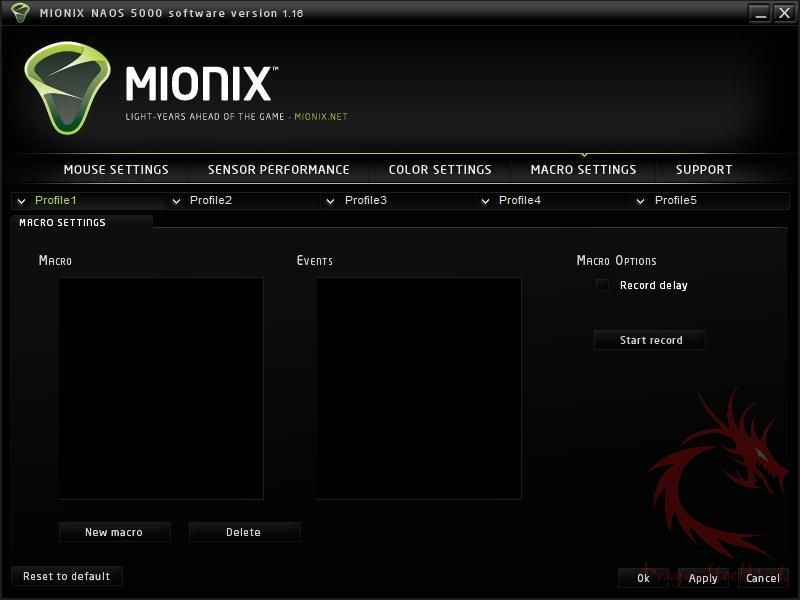The height and width of the screenshot is (600, 800).
Task: Select the Profile3 label
Action: pos(366,200)
